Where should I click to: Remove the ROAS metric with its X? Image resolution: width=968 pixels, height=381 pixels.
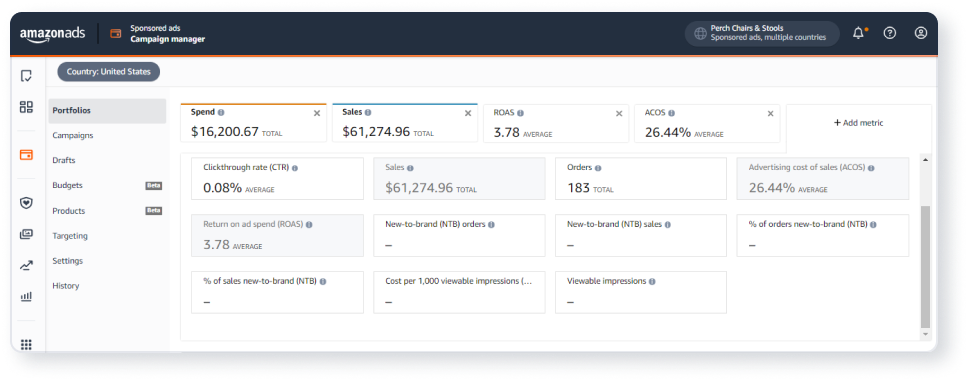619,113
